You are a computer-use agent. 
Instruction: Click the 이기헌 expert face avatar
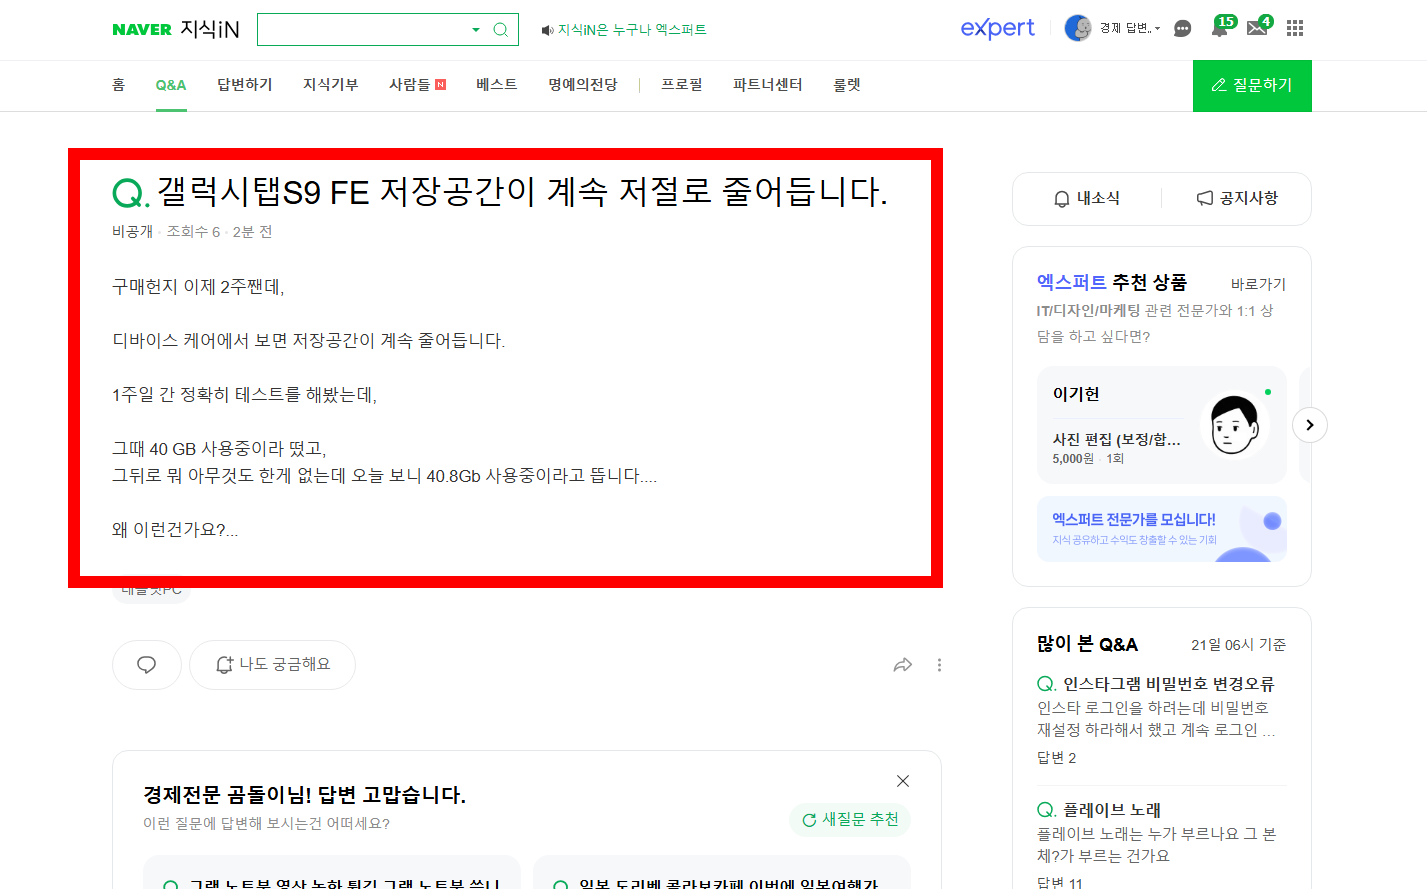click(1235, 424)
